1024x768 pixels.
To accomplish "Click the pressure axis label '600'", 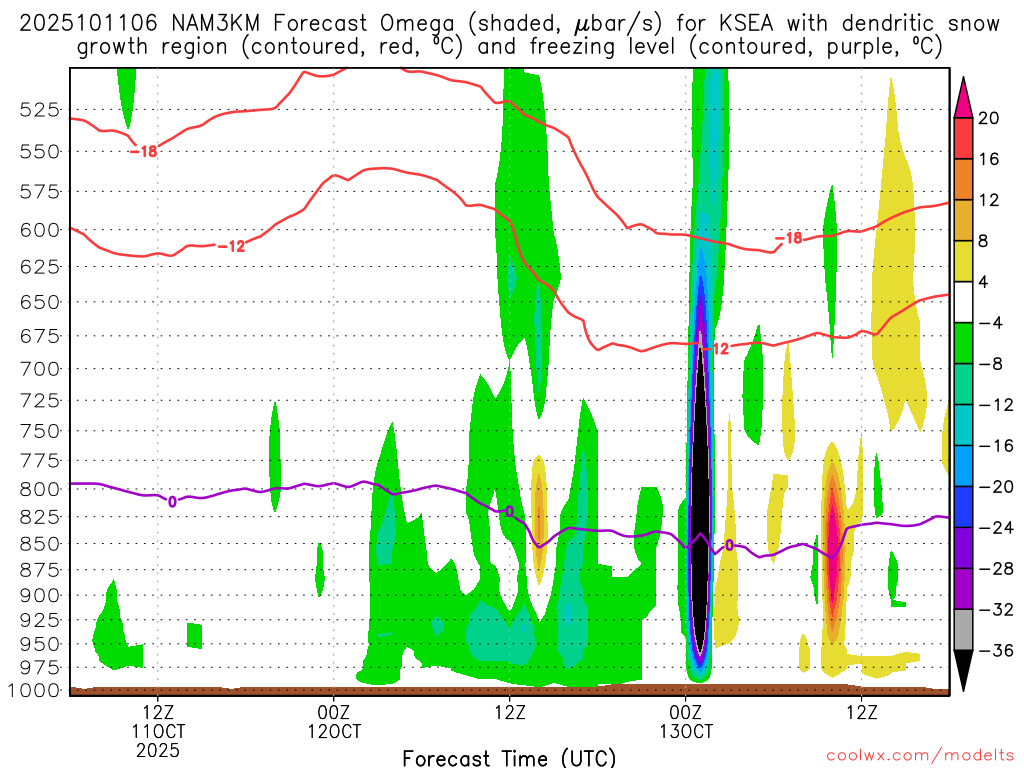I will pyautogui.click(x=40, y=230).
